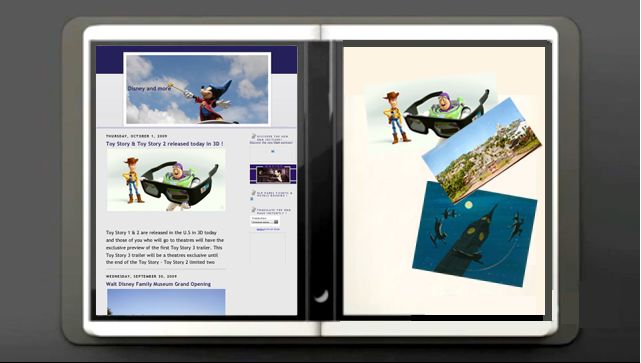Open the 'Toy Story & Toy Story 2 released today in 3D' post link
Image resolution: width=641 pixels, height=363 pixels.
(x=164, y=144)
